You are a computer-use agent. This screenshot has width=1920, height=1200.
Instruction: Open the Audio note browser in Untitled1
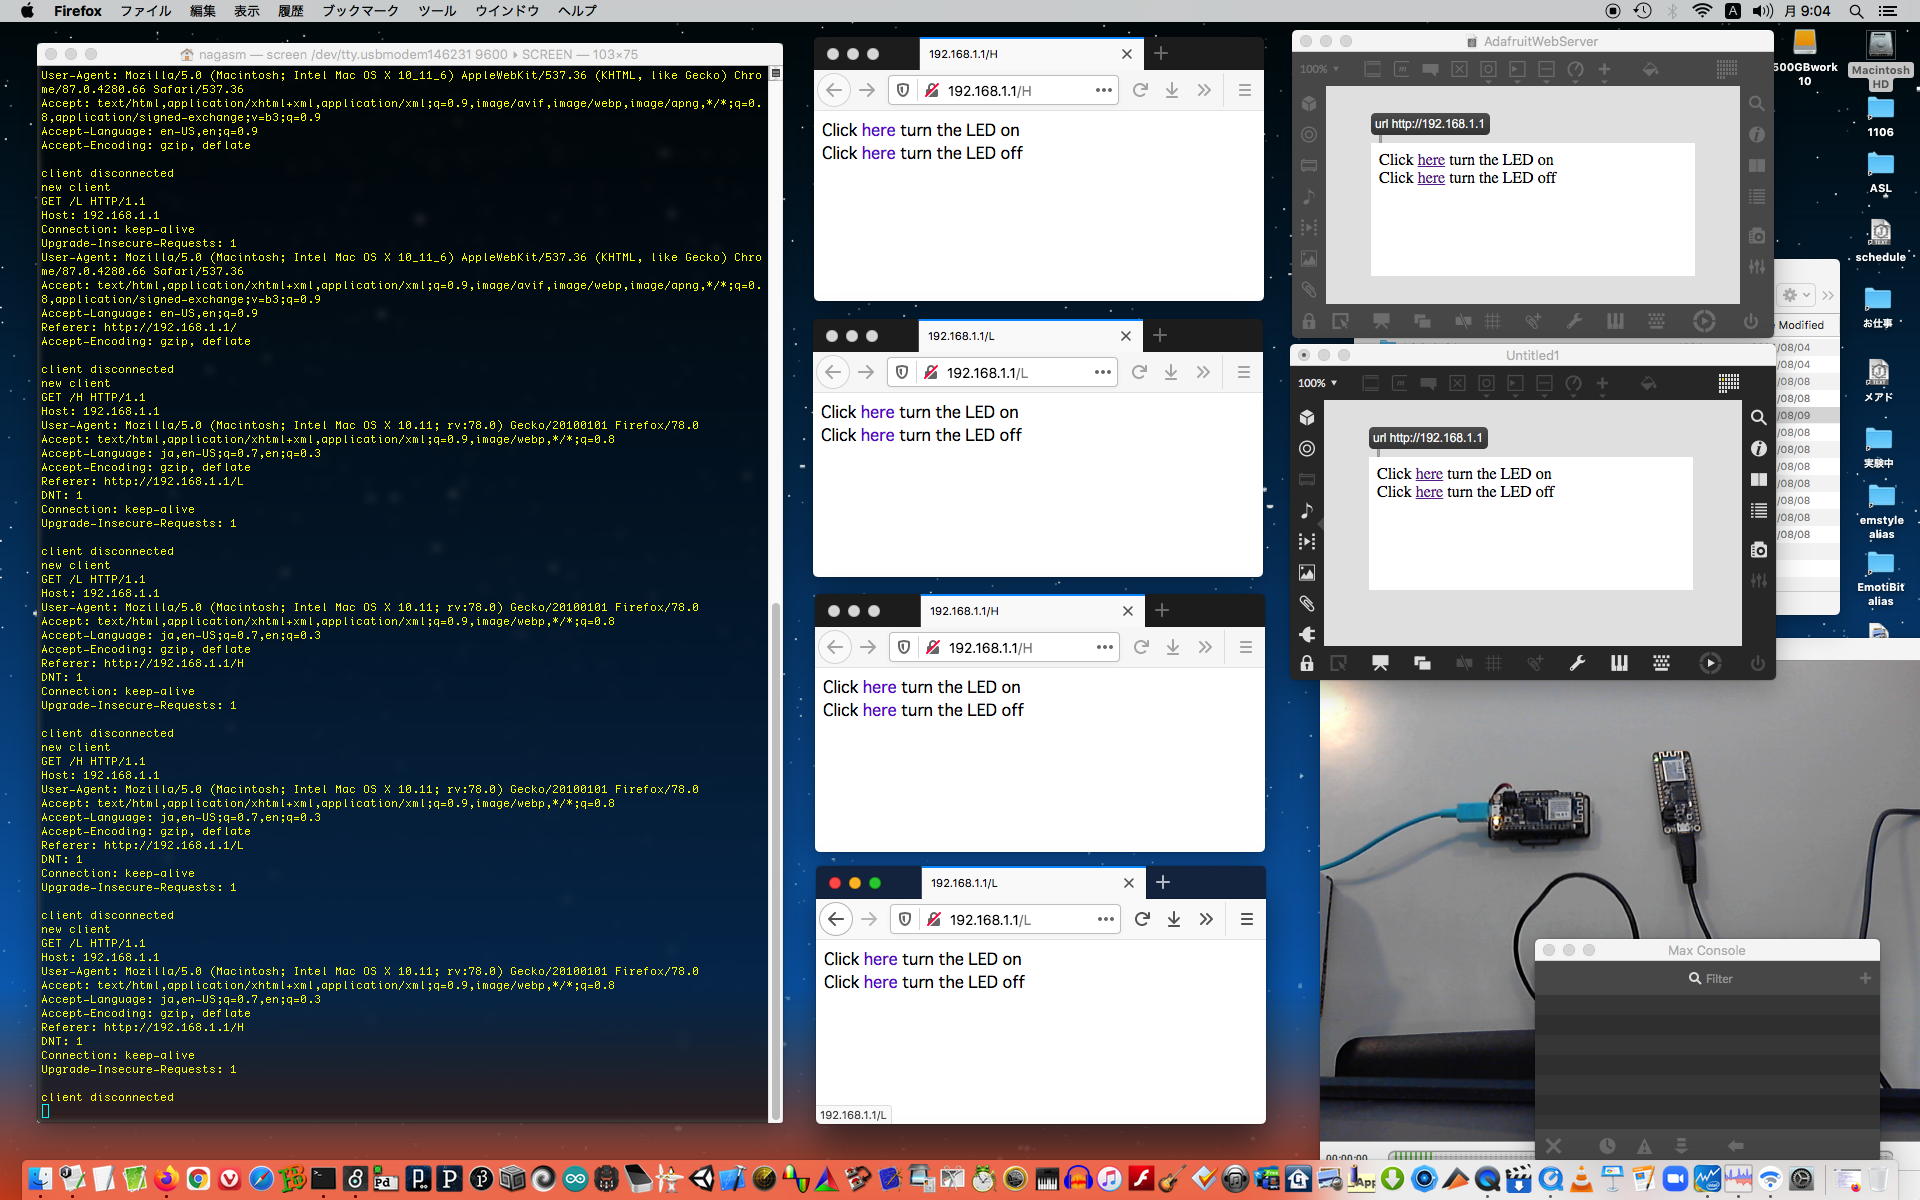[x=1307, y=510]
